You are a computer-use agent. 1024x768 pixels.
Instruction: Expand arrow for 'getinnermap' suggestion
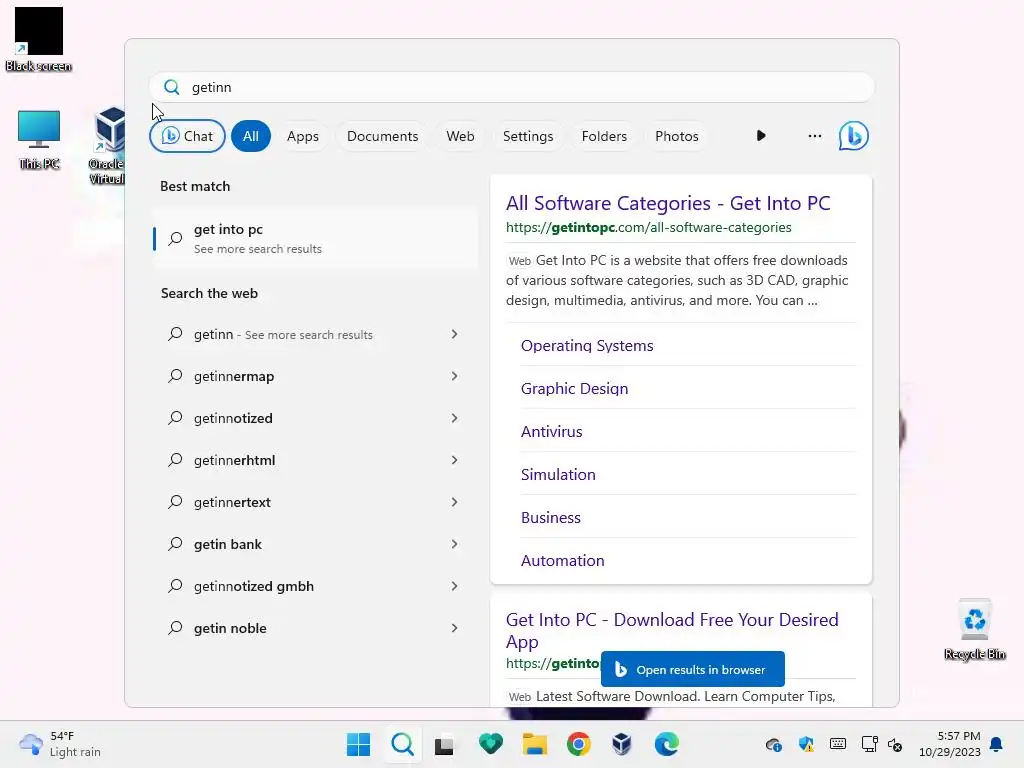(x=455, y=376)
